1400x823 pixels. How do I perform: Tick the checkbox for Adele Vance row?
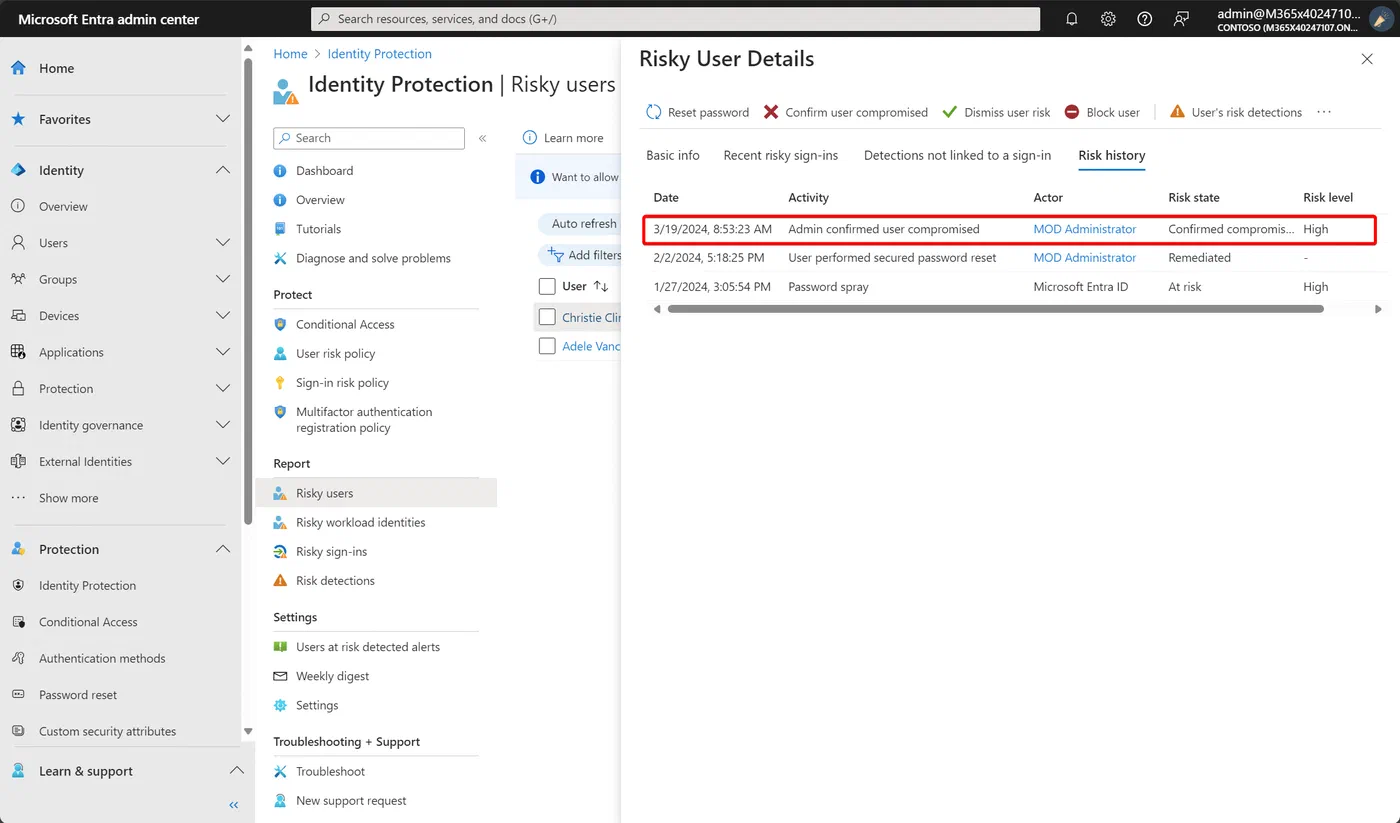(x=547, y=346)
